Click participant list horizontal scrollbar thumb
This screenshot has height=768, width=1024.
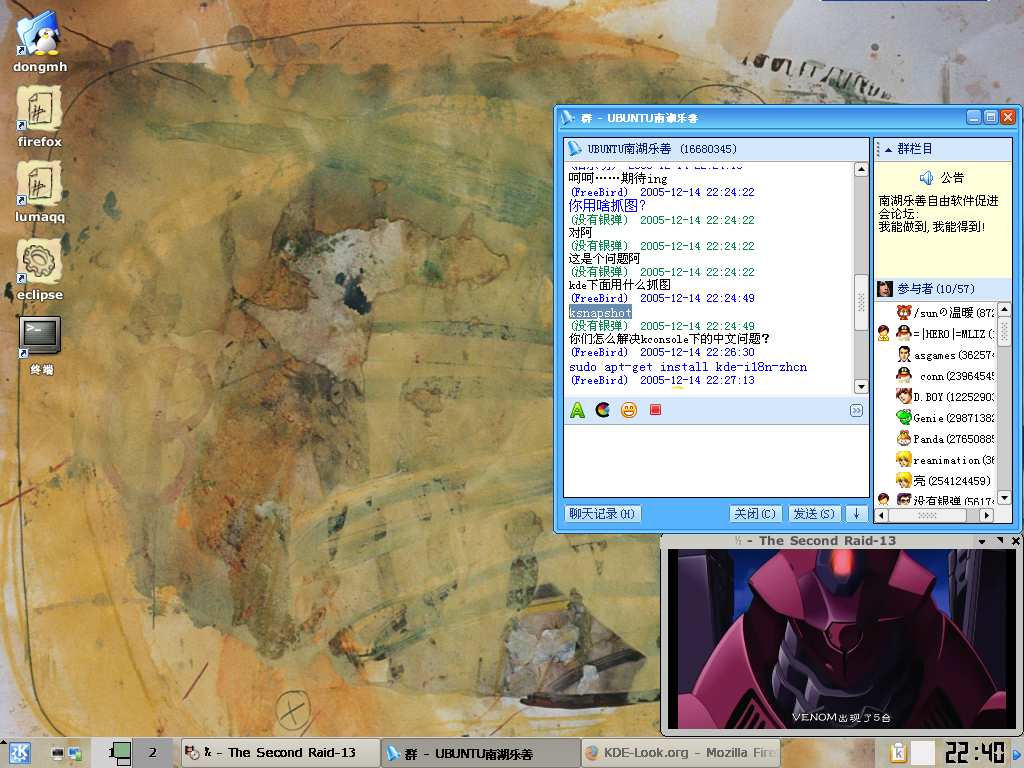[927, 515]
